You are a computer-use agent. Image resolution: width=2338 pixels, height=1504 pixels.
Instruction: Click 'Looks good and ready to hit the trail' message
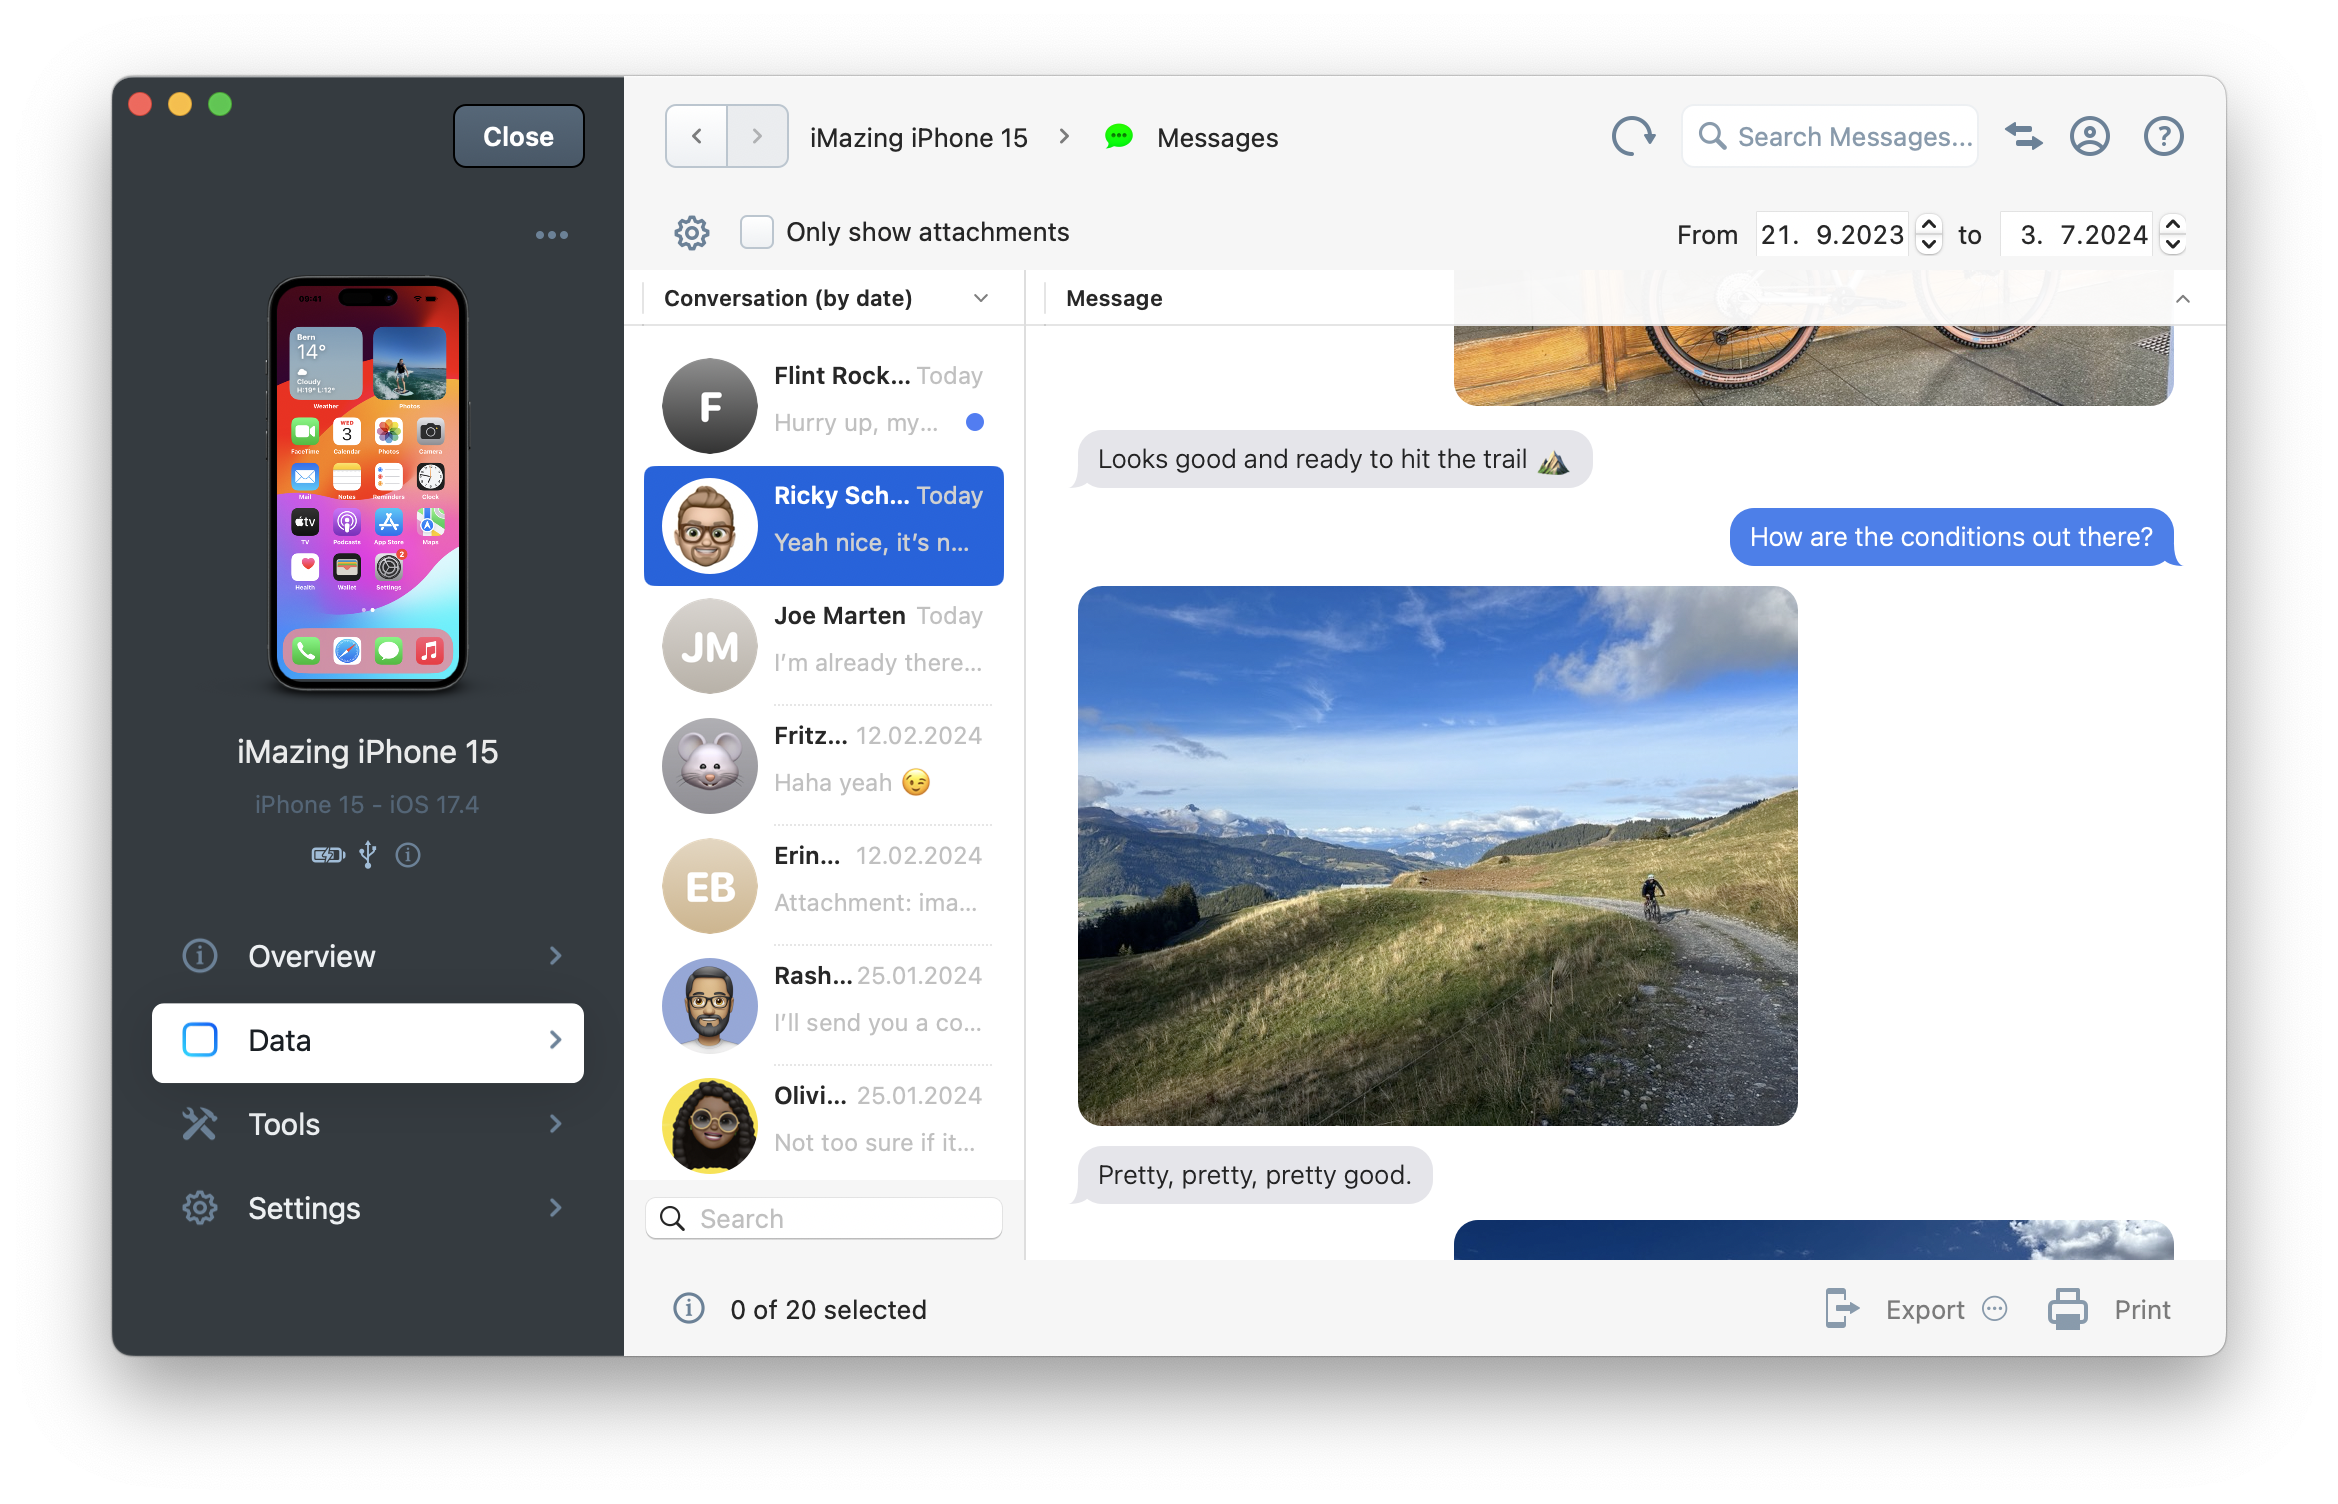(x=1334, y=459)
